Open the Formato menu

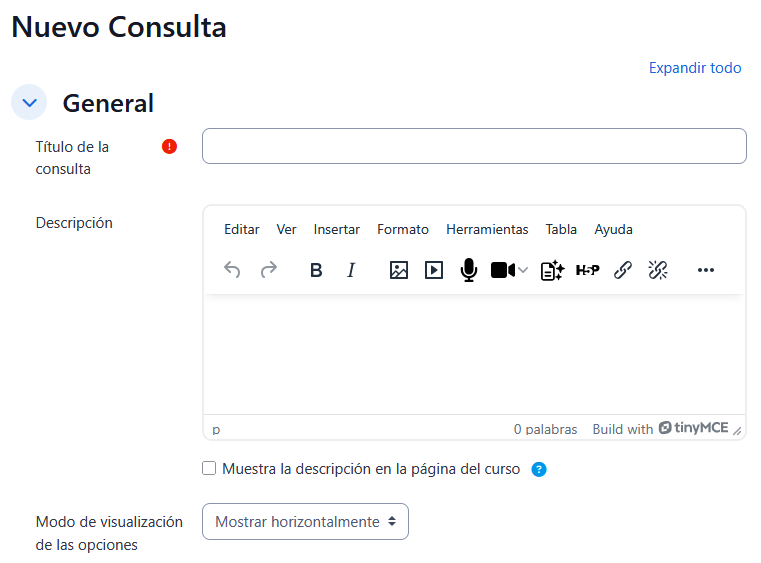tap(402, 229)
